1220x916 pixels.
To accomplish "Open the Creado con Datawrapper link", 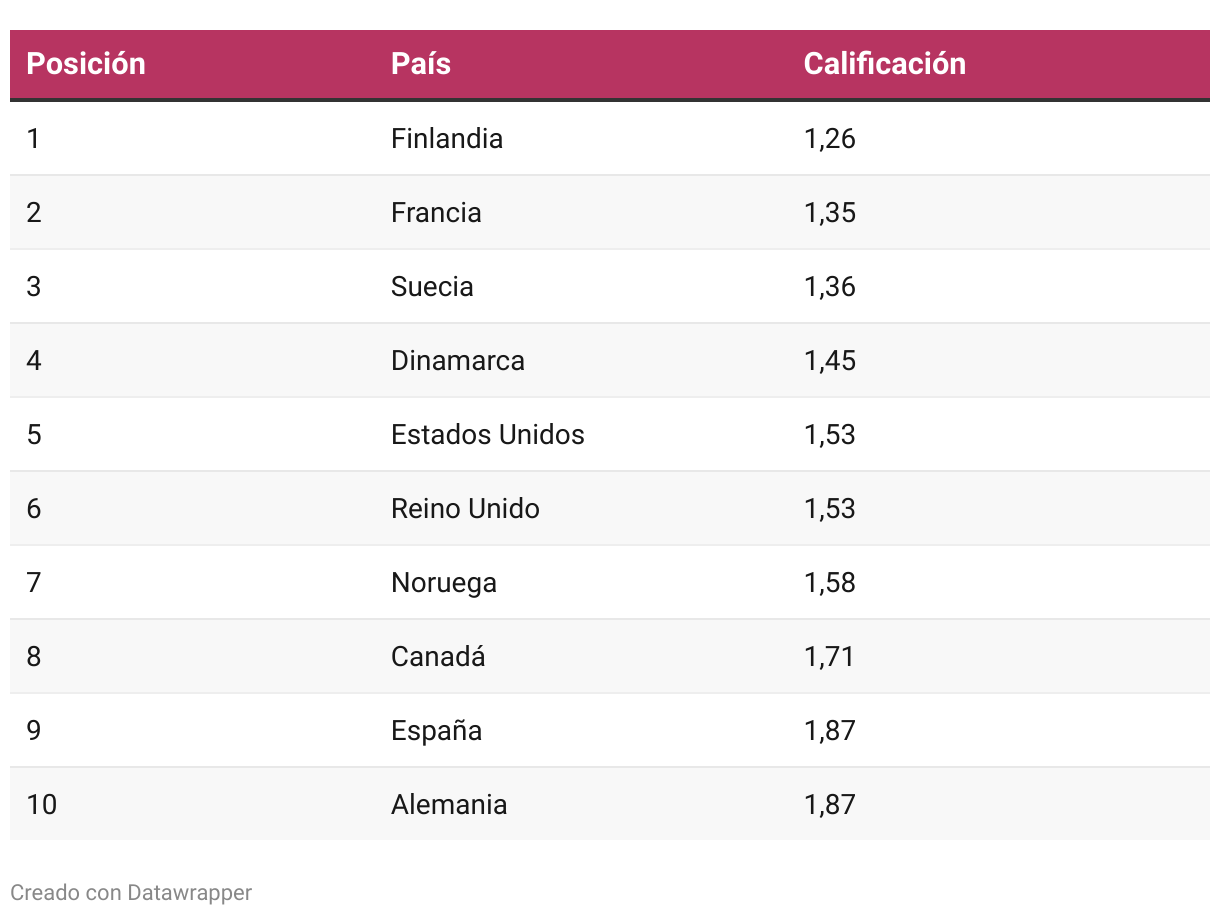I will (x=131, y=892).
